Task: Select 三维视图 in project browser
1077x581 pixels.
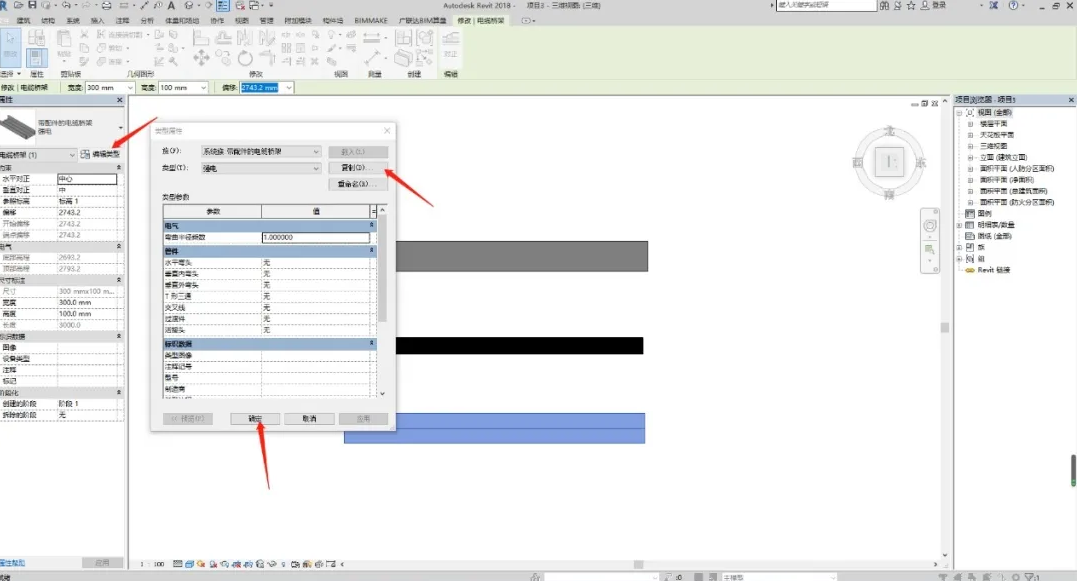Action: tap(993, 146)
